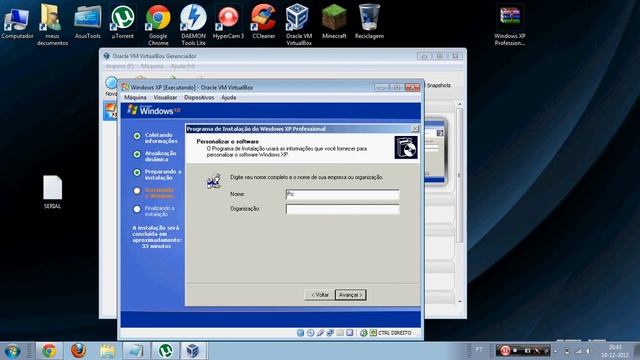
Task: Click the Personalizar o software heading
Action: point(227,142)
